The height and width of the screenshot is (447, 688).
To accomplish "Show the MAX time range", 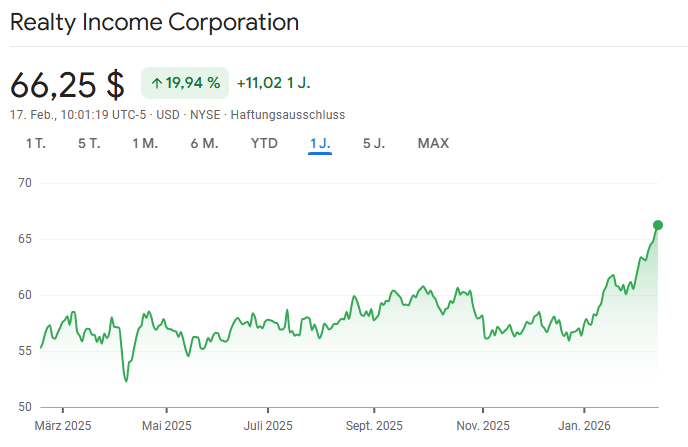I will (x=433, y=143).
